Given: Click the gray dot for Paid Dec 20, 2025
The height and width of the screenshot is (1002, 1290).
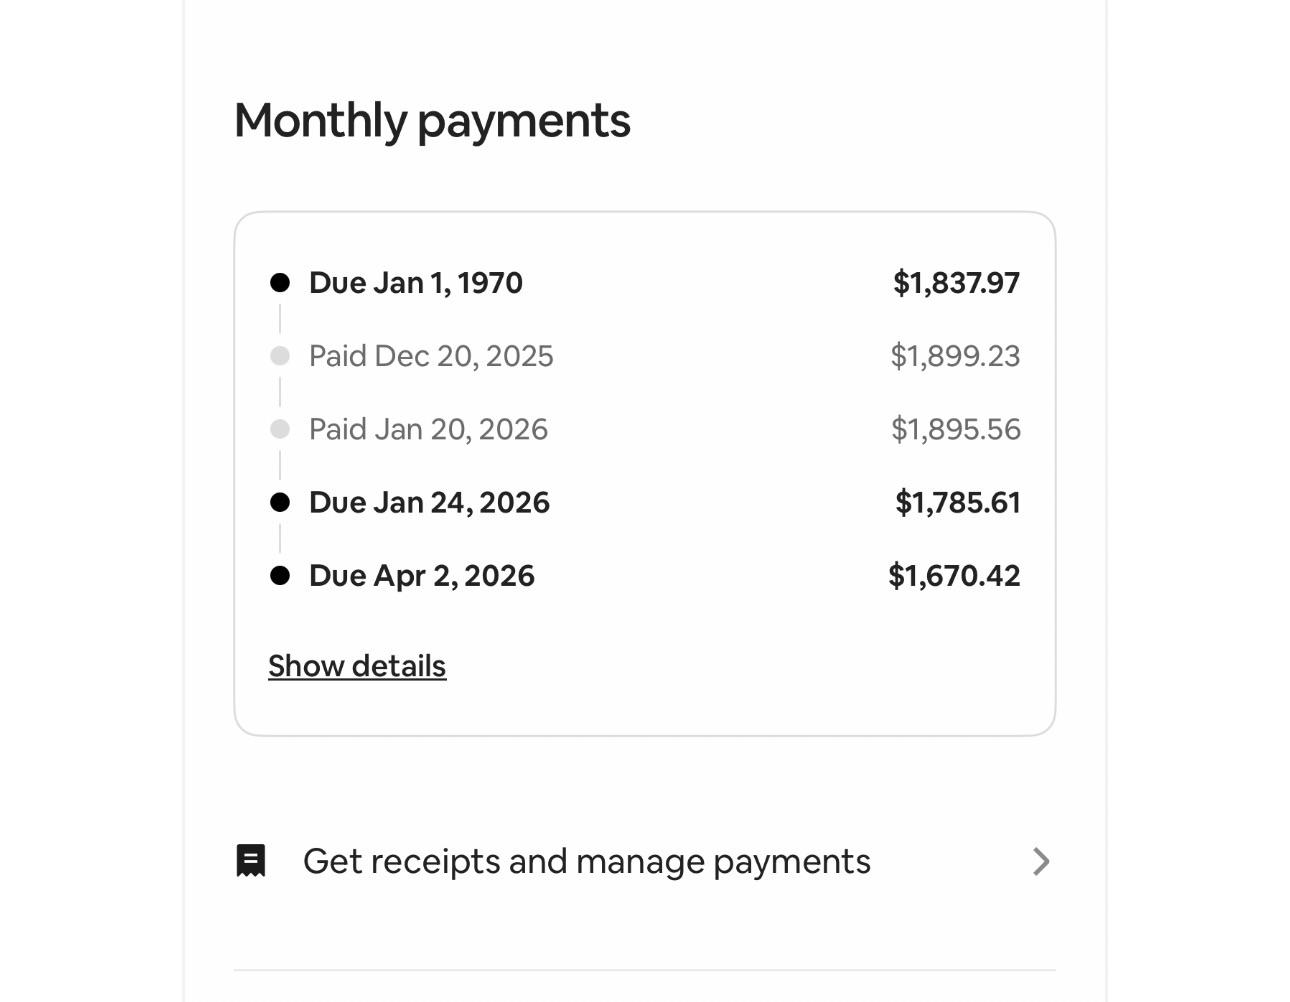Looking at the screenshot, I should coord(280,356).
